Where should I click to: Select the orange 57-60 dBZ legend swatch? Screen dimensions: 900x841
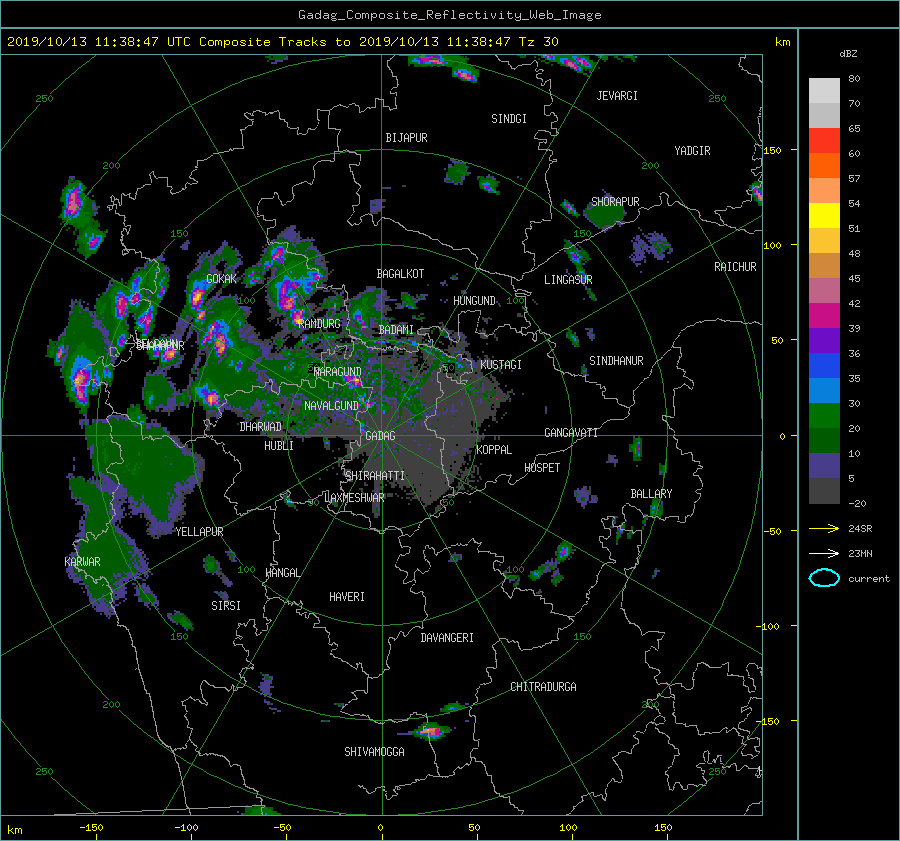click(824, 165)
